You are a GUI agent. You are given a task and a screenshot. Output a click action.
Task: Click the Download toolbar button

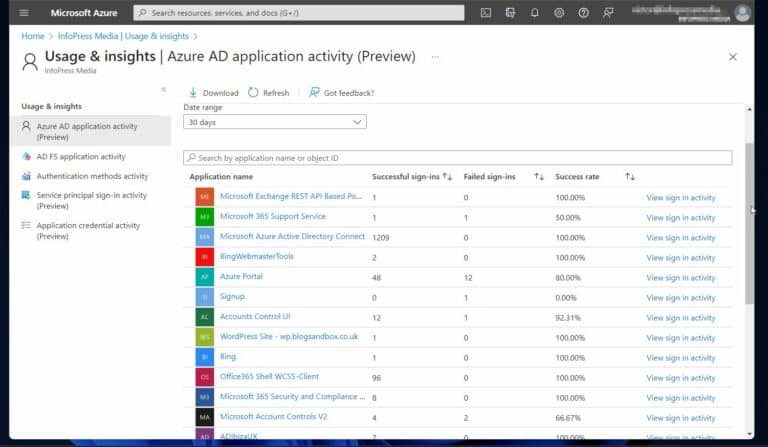(214, 93)
